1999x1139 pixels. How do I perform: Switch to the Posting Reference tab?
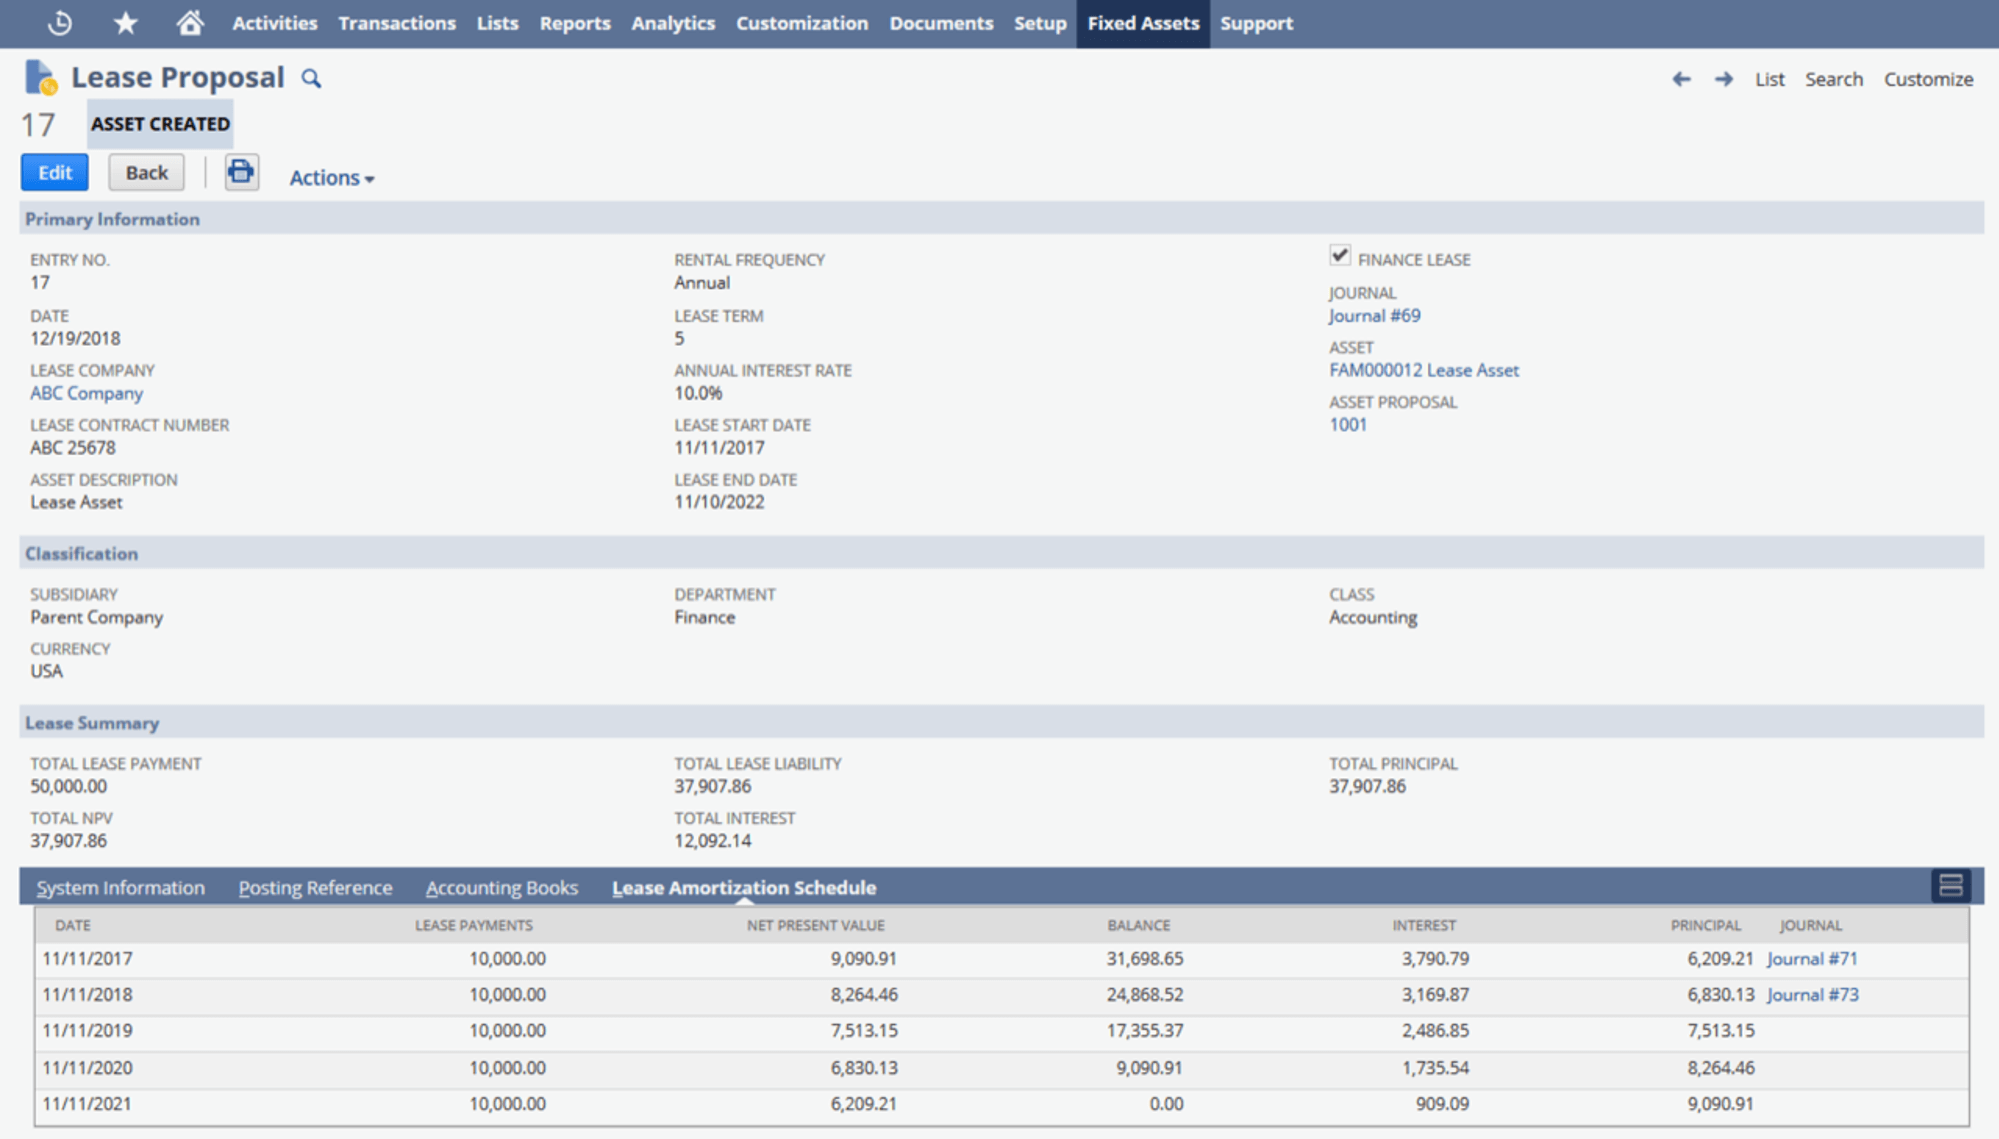(315, 888)
